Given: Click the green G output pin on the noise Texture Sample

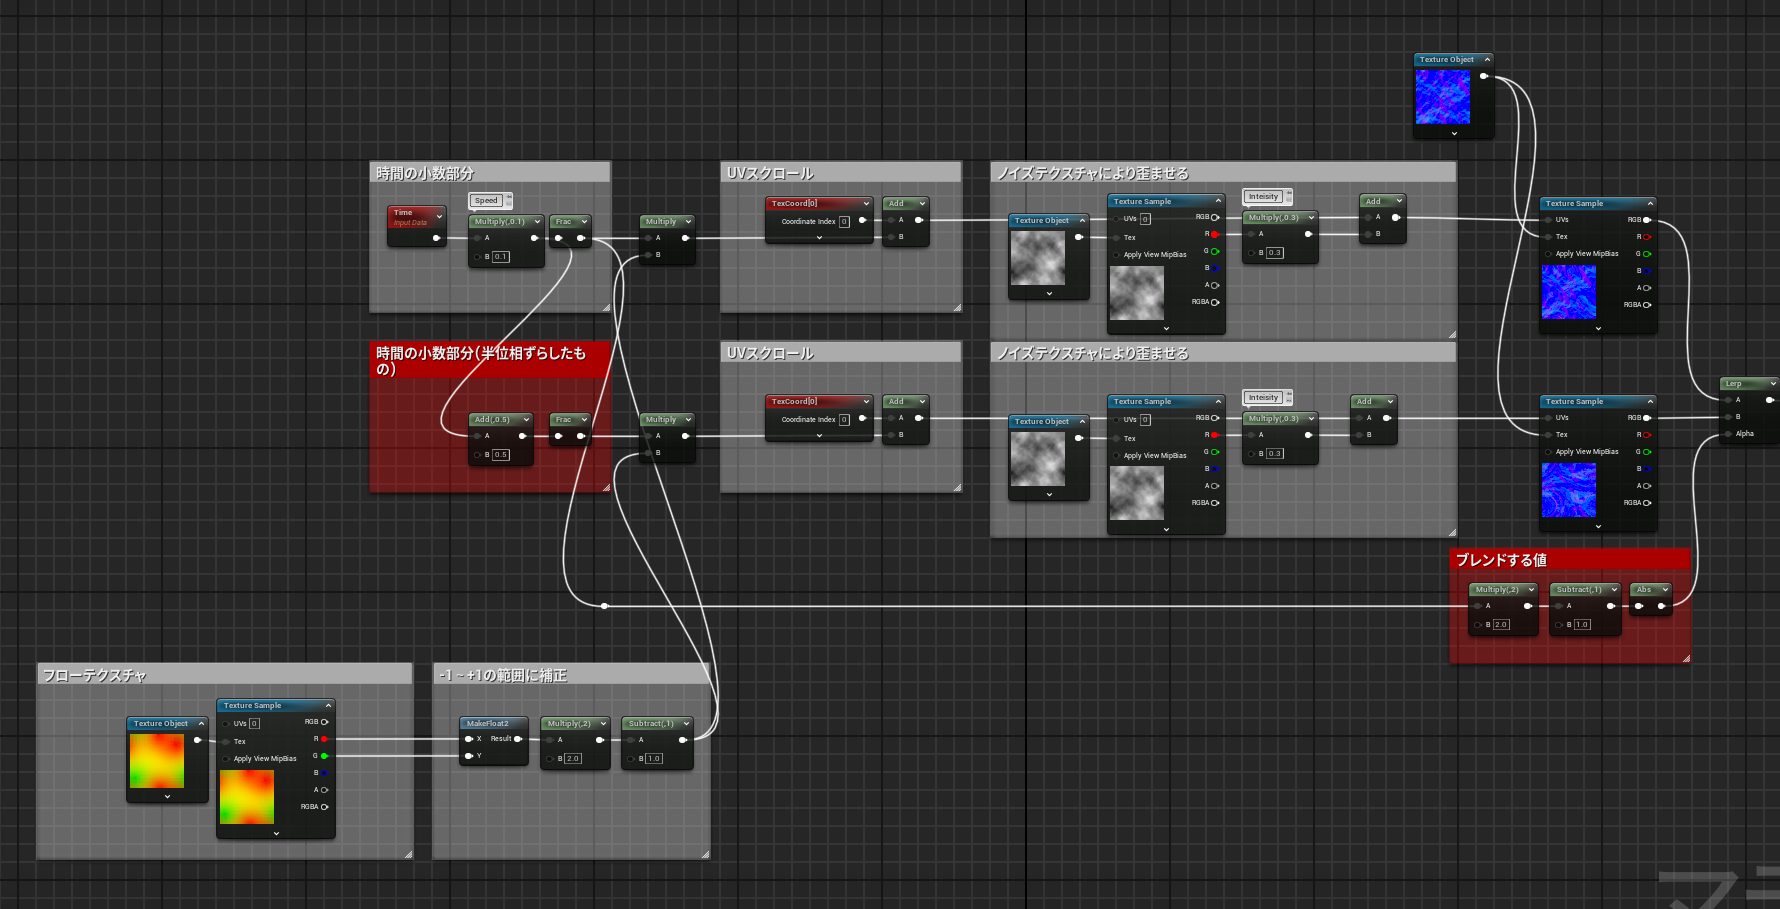Looking at the screenshot, I should pos(1215,253).
